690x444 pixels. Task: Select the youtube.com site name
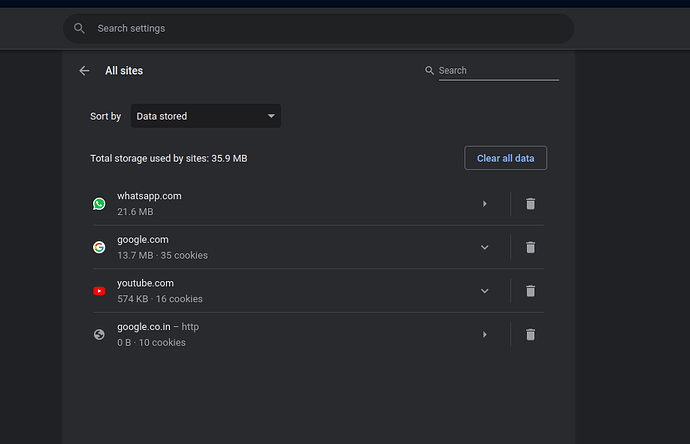(x=146, y=283)
